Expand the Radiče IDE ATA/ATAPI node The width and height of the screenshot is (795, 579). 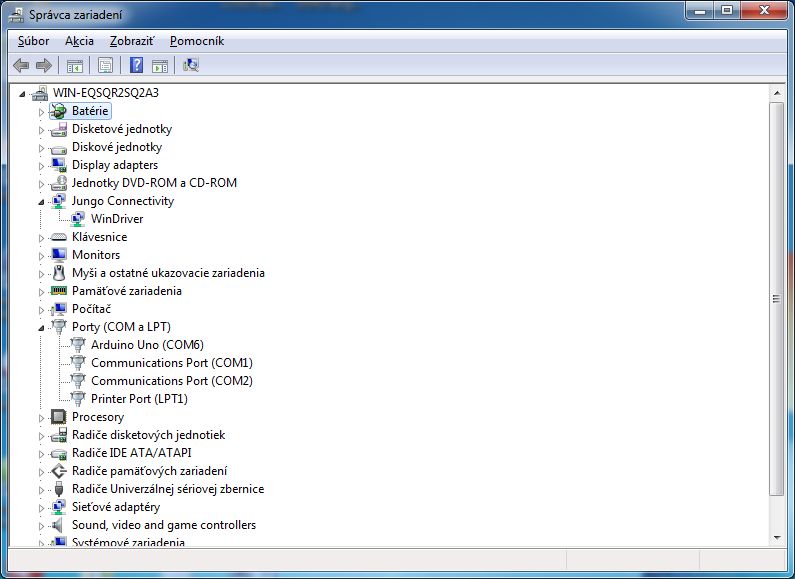click(x=42, y=454)
